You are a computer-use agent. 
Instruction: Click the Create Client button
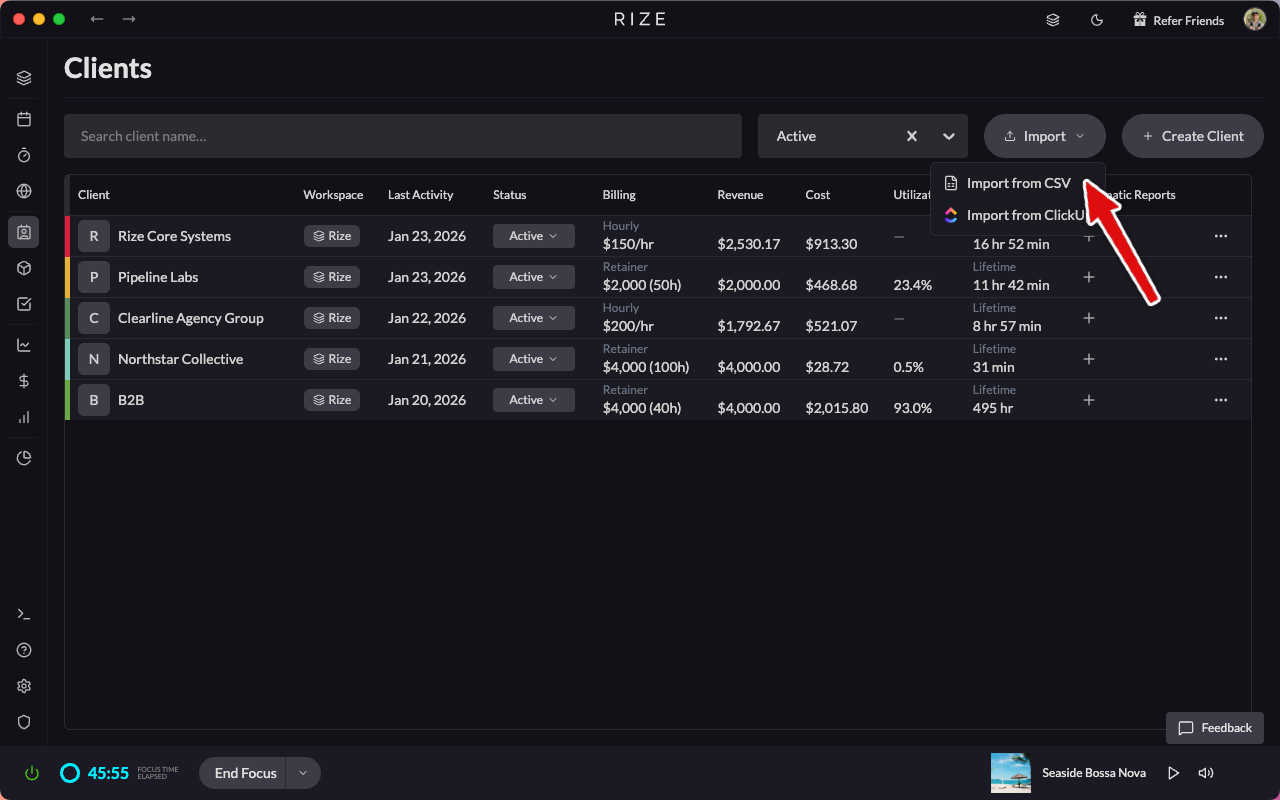[1192, 136]
